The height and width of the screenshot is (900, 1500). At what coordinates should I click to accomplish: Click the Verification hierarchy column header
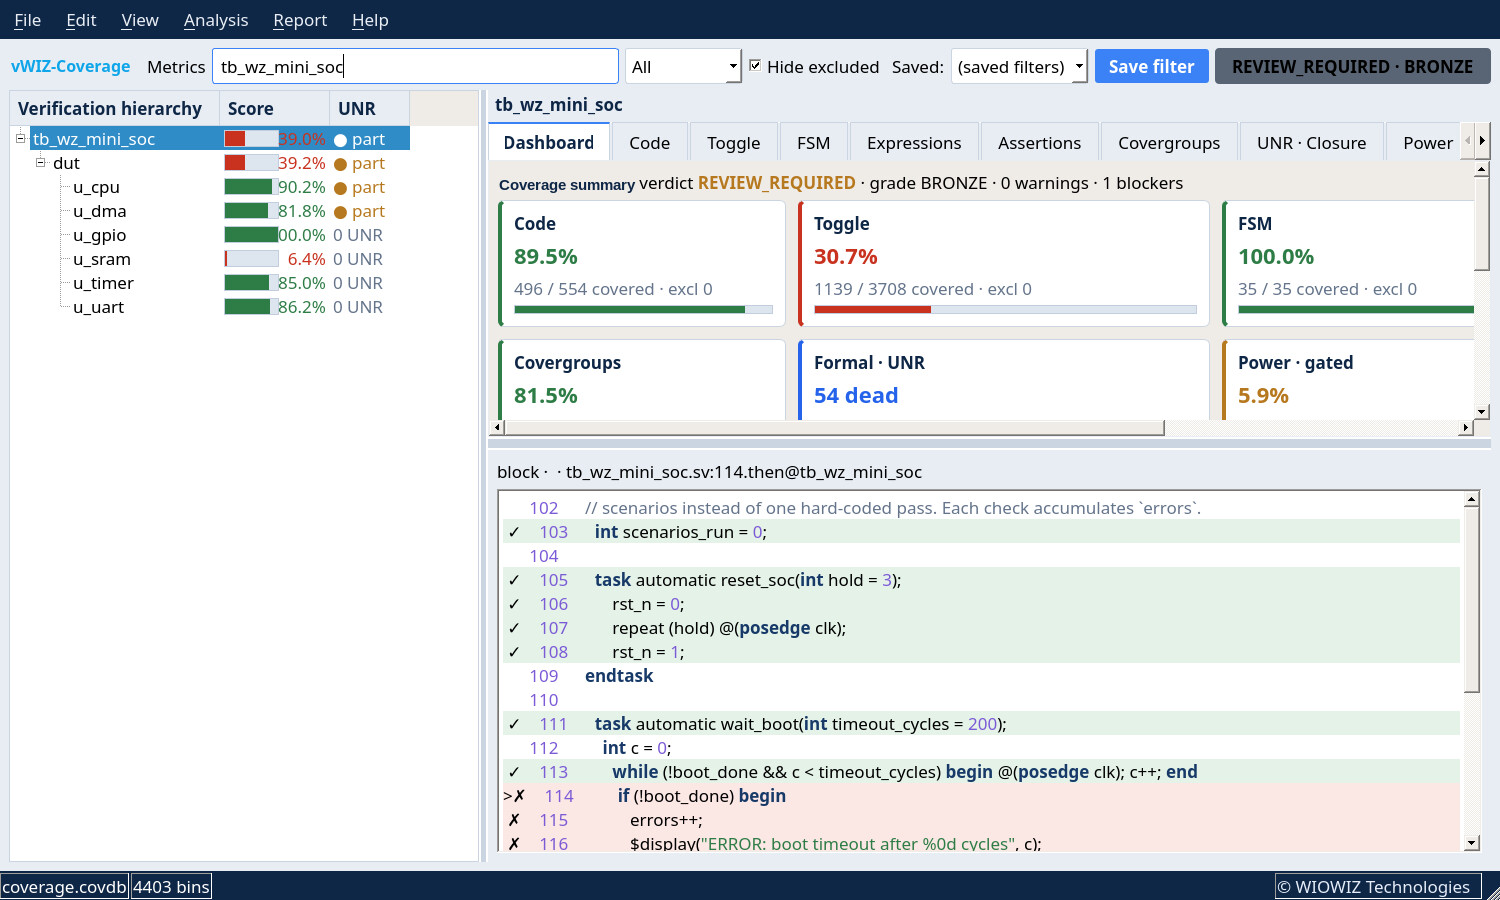[x=115, y=108]
